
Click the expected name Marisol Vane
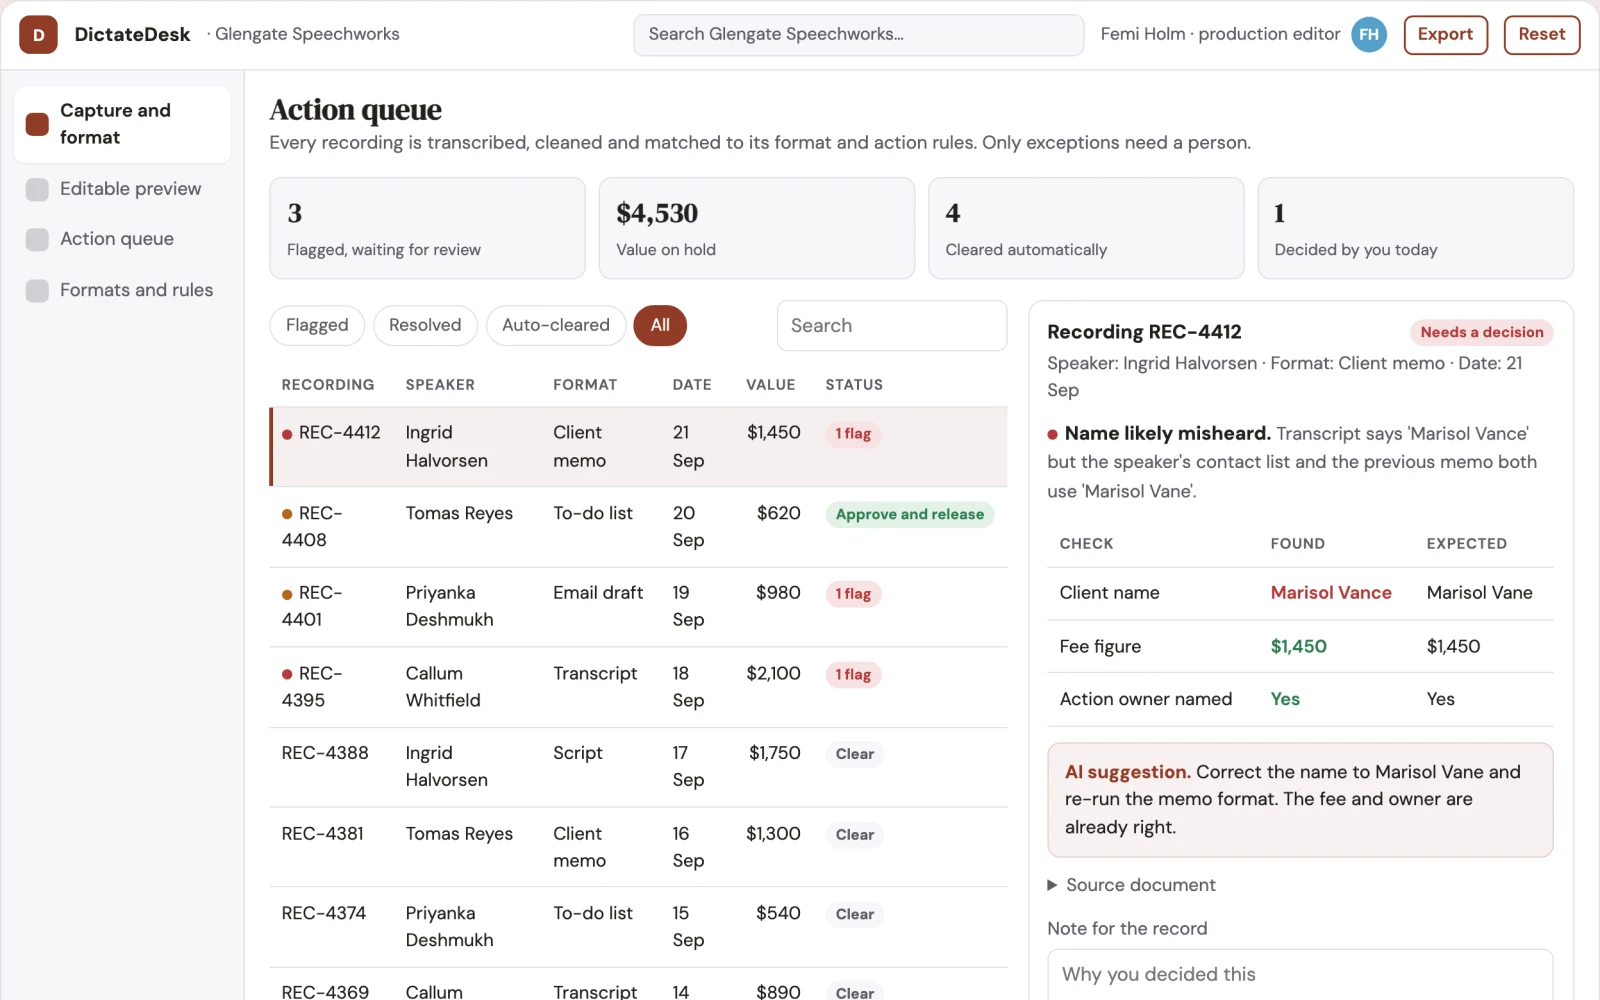[x=1479, y=593]
